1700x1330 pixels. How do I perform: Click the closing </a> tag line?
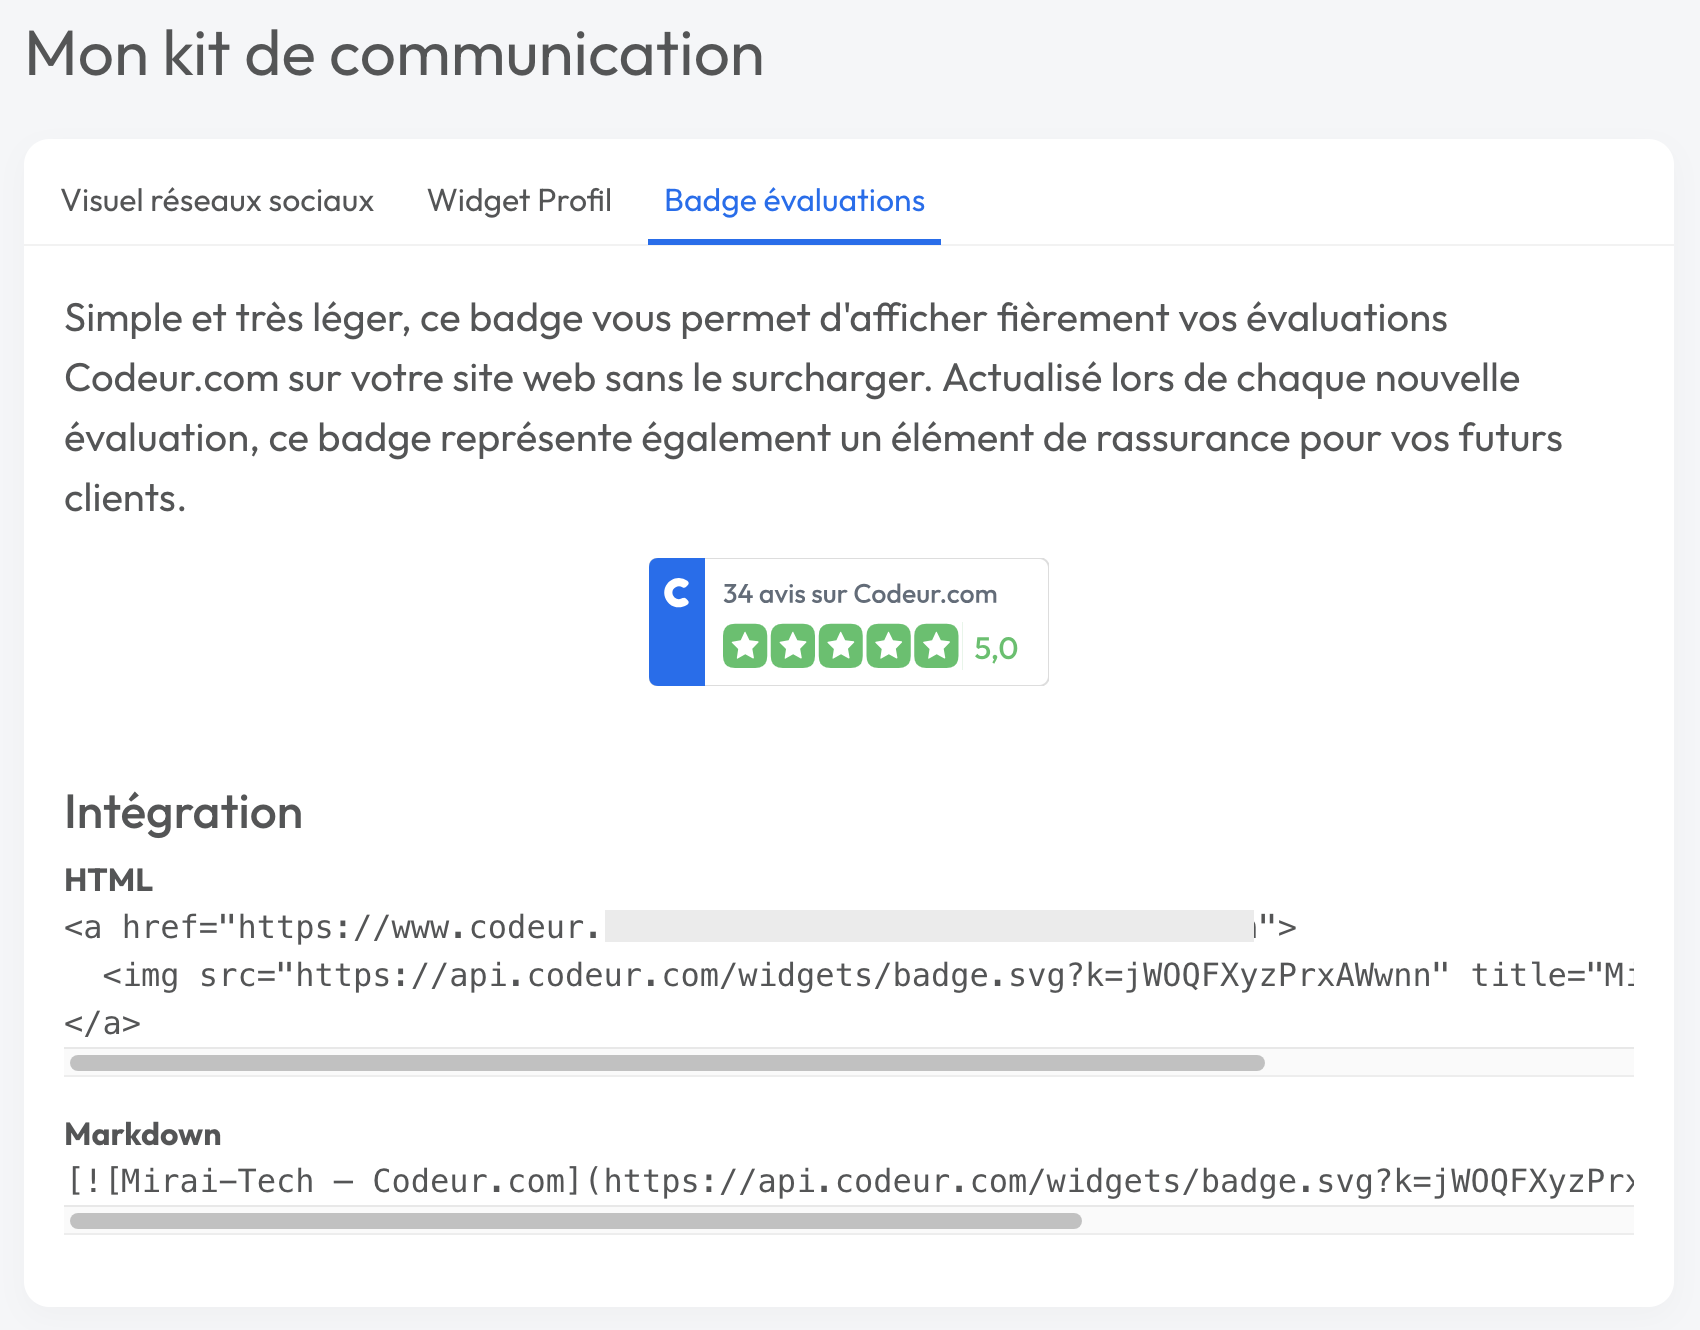(x=103, y=1024)
